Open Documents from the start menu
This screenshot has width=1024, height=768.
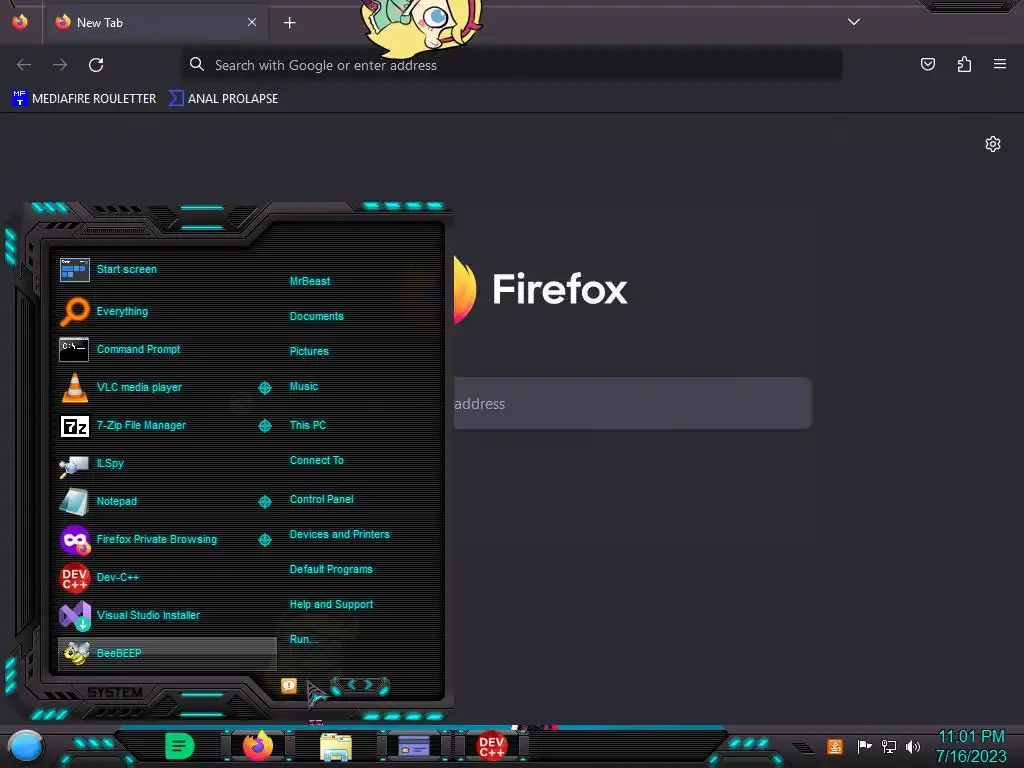click(x=317, y=316)
